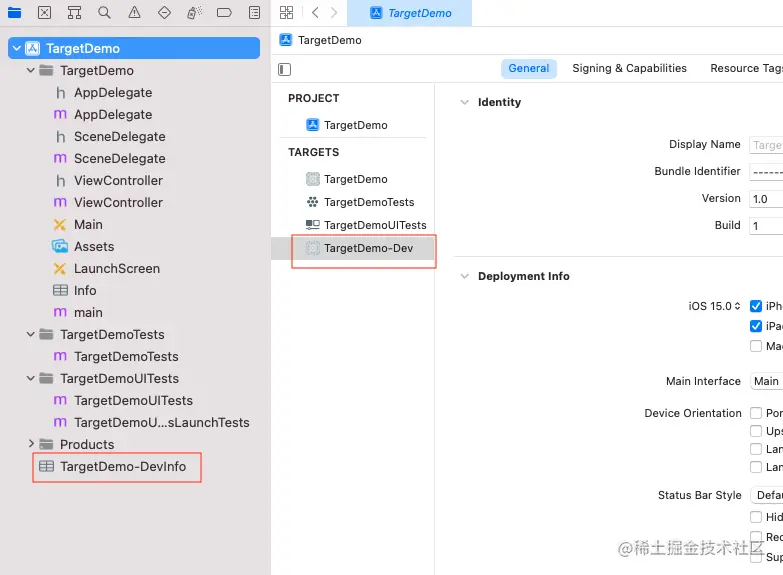Collapse the TargetDemoUITests folder group
Screen dimensions: 783x575
30,378
